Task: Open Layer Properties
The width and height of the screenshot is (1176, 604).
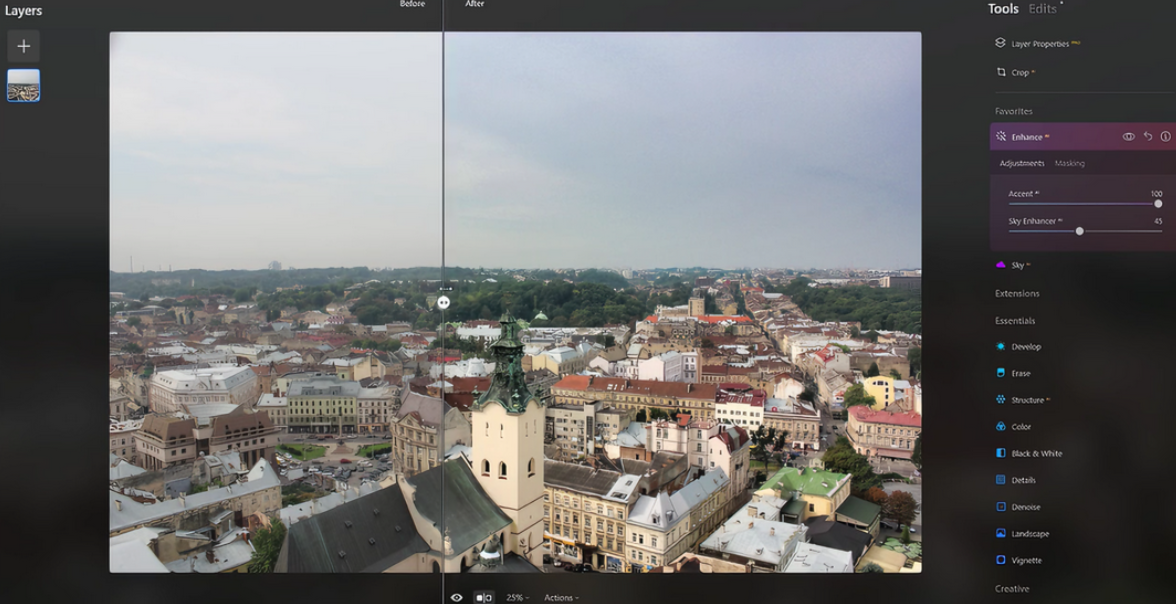Action: [x=1040, y=44]
